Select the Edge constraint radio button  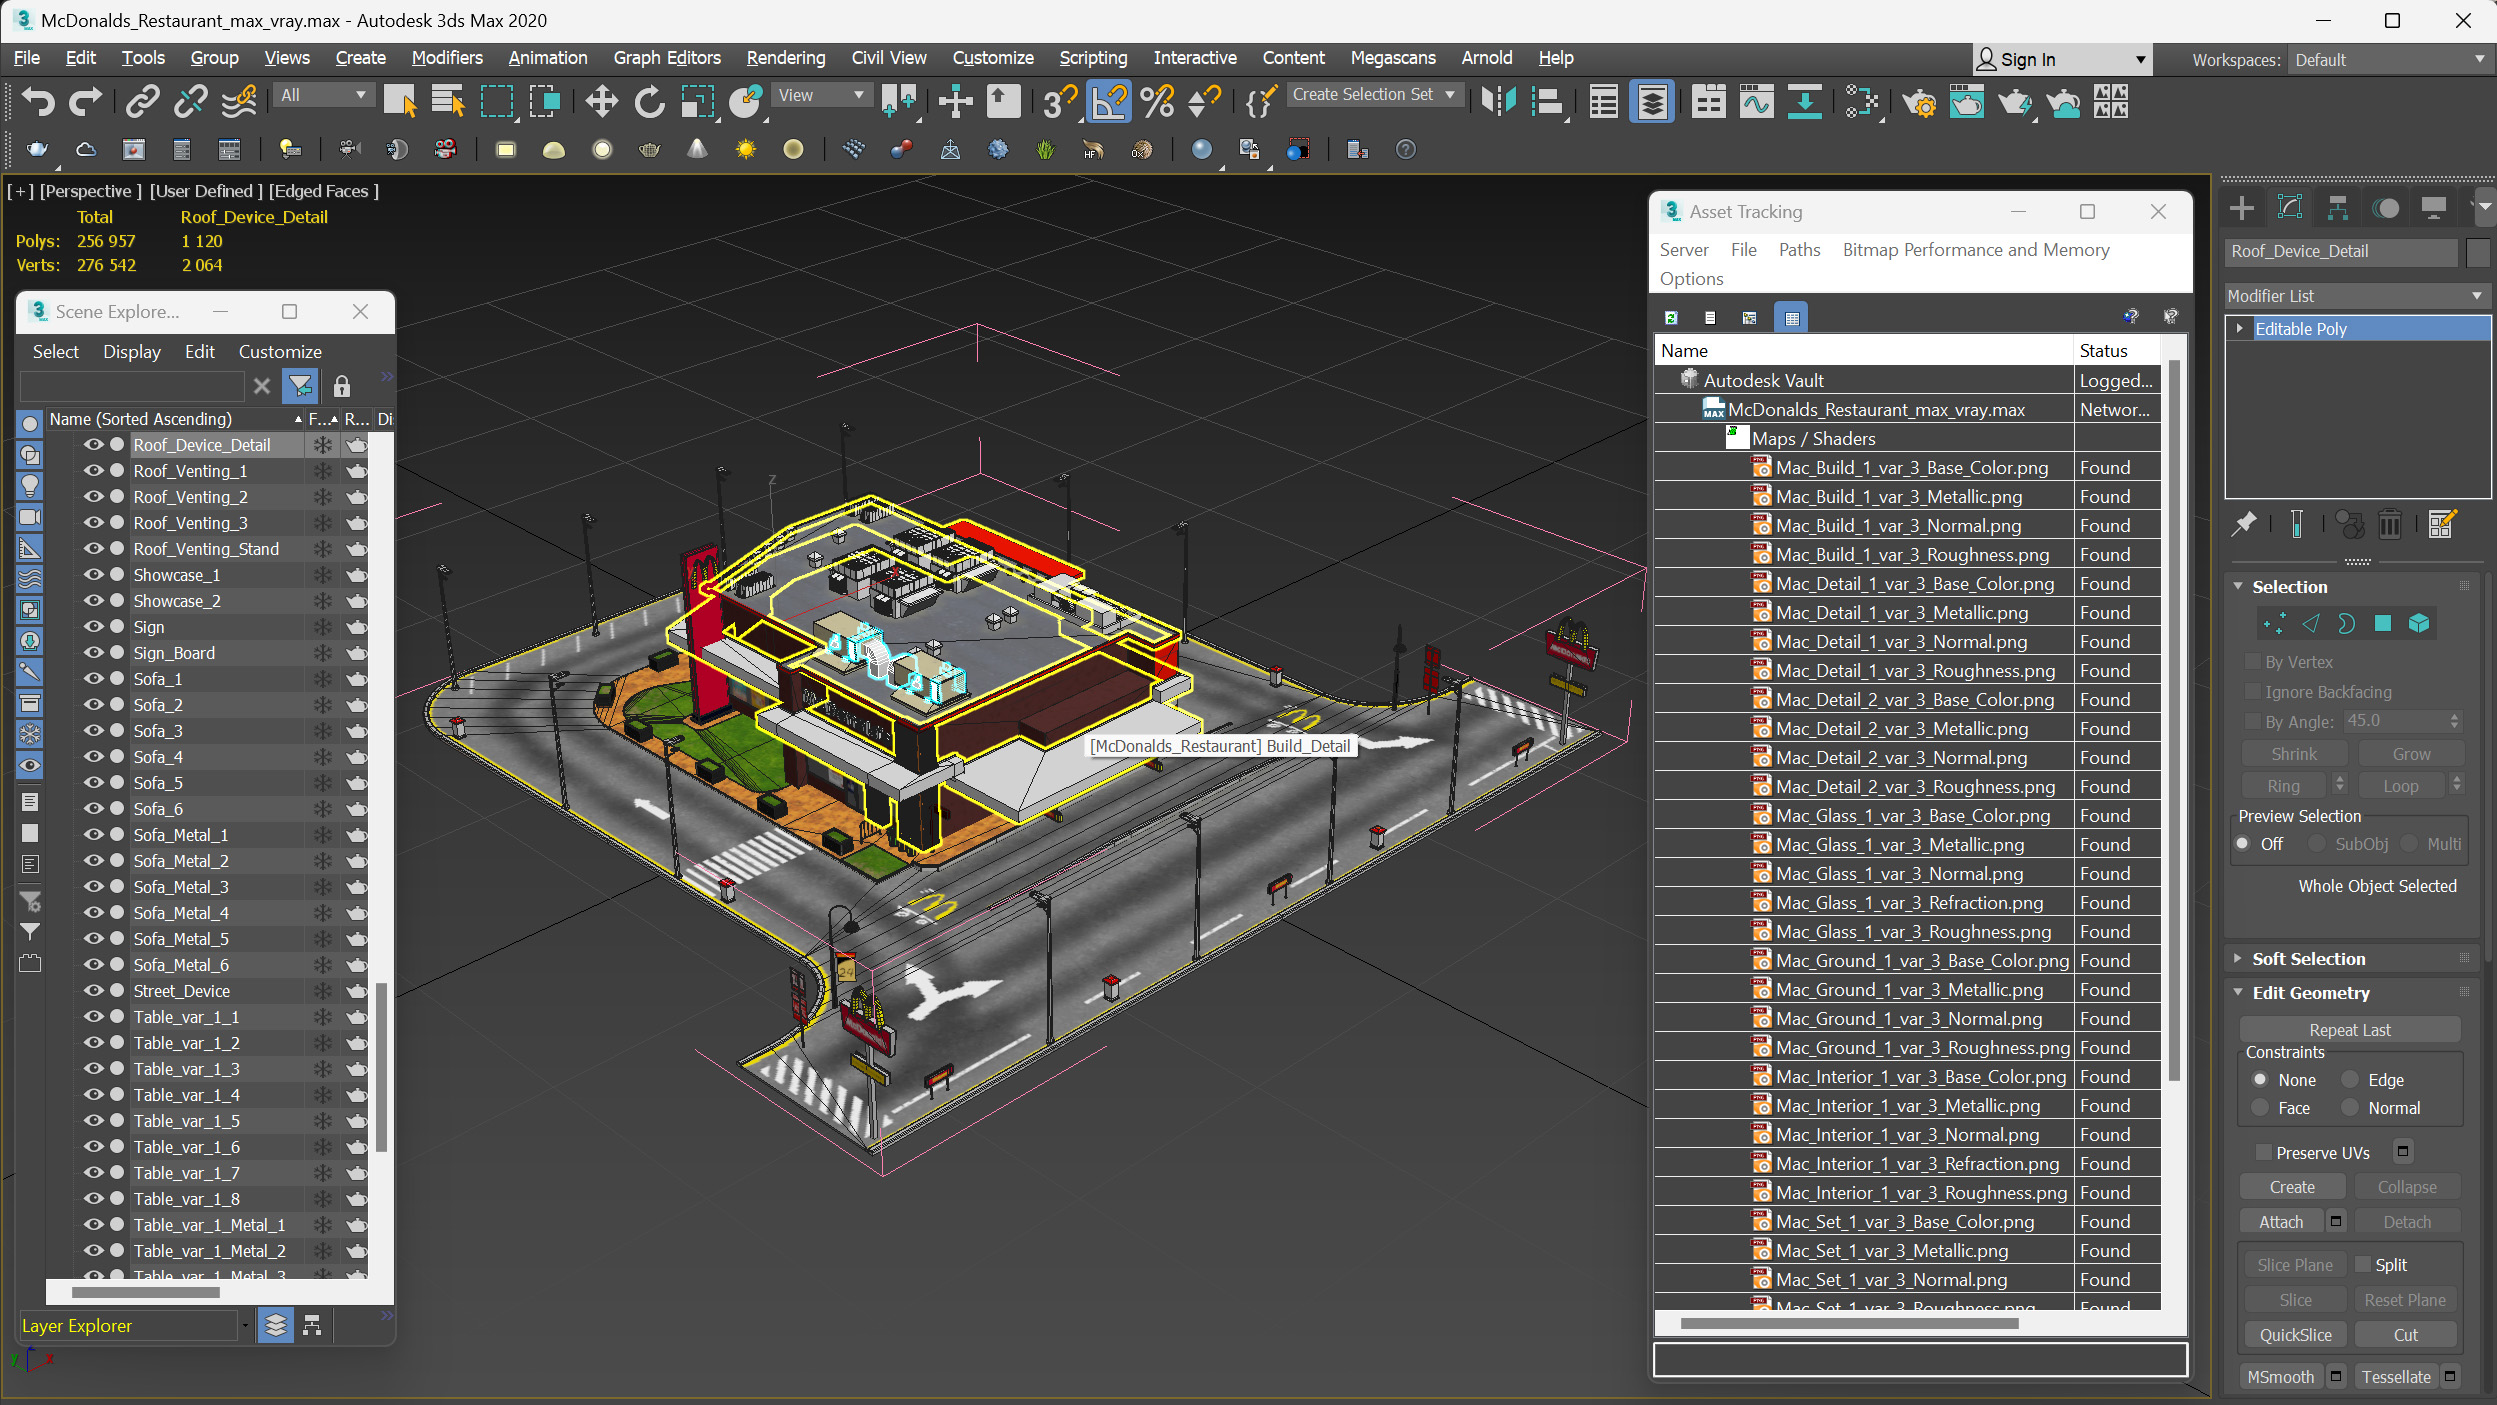[x=2350, y=1080]
